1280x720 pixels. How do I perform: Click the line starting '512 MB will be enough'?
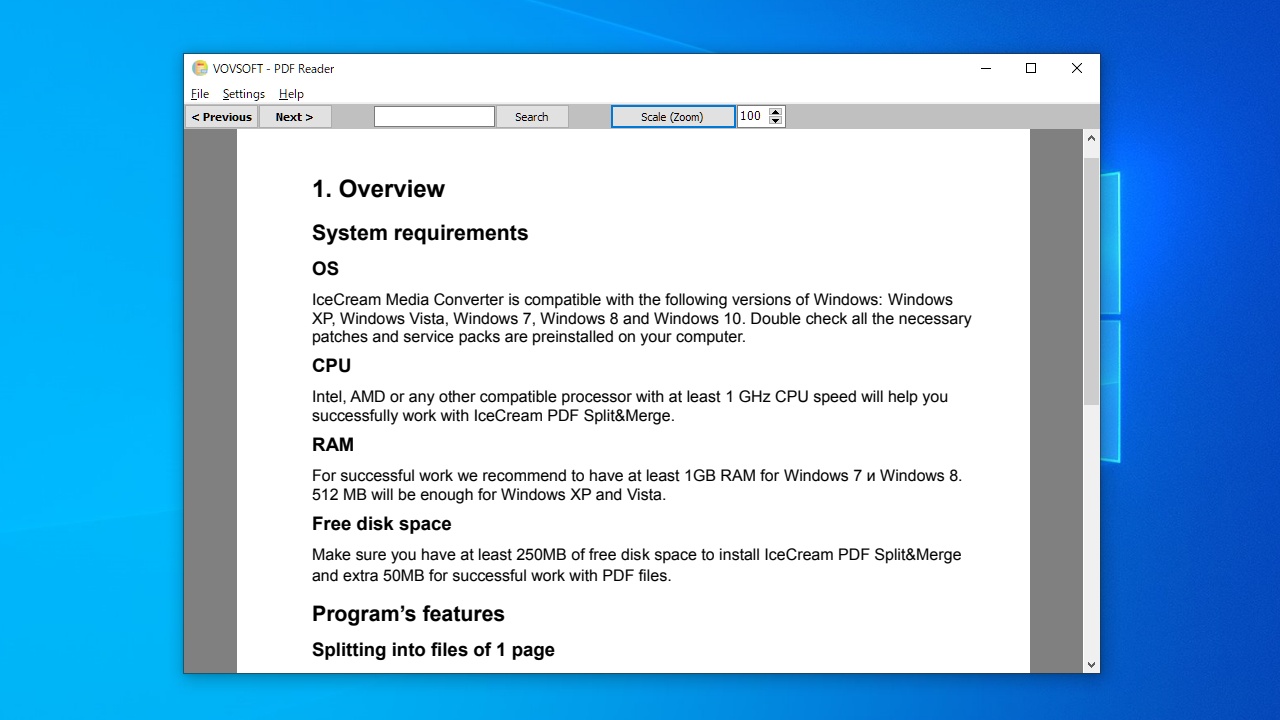point(489,495)
